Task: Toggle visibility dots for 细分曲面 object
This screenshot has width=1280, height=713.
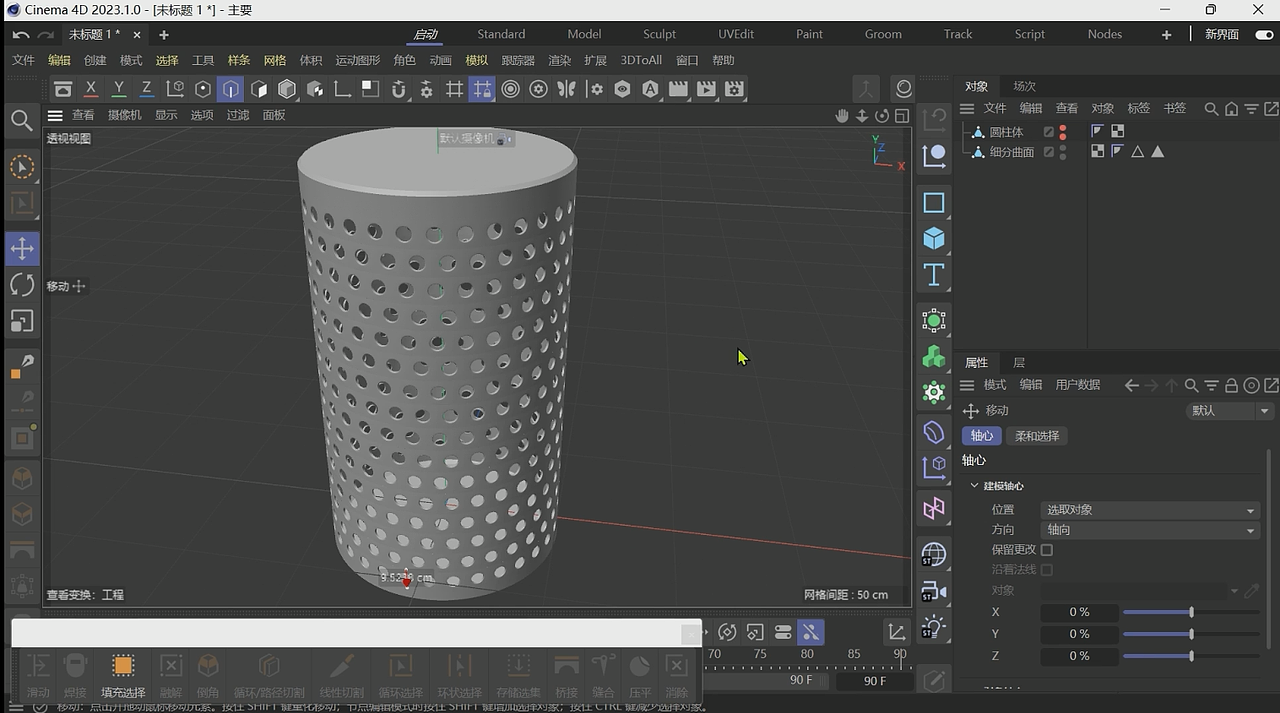Action: point(1062,152)
